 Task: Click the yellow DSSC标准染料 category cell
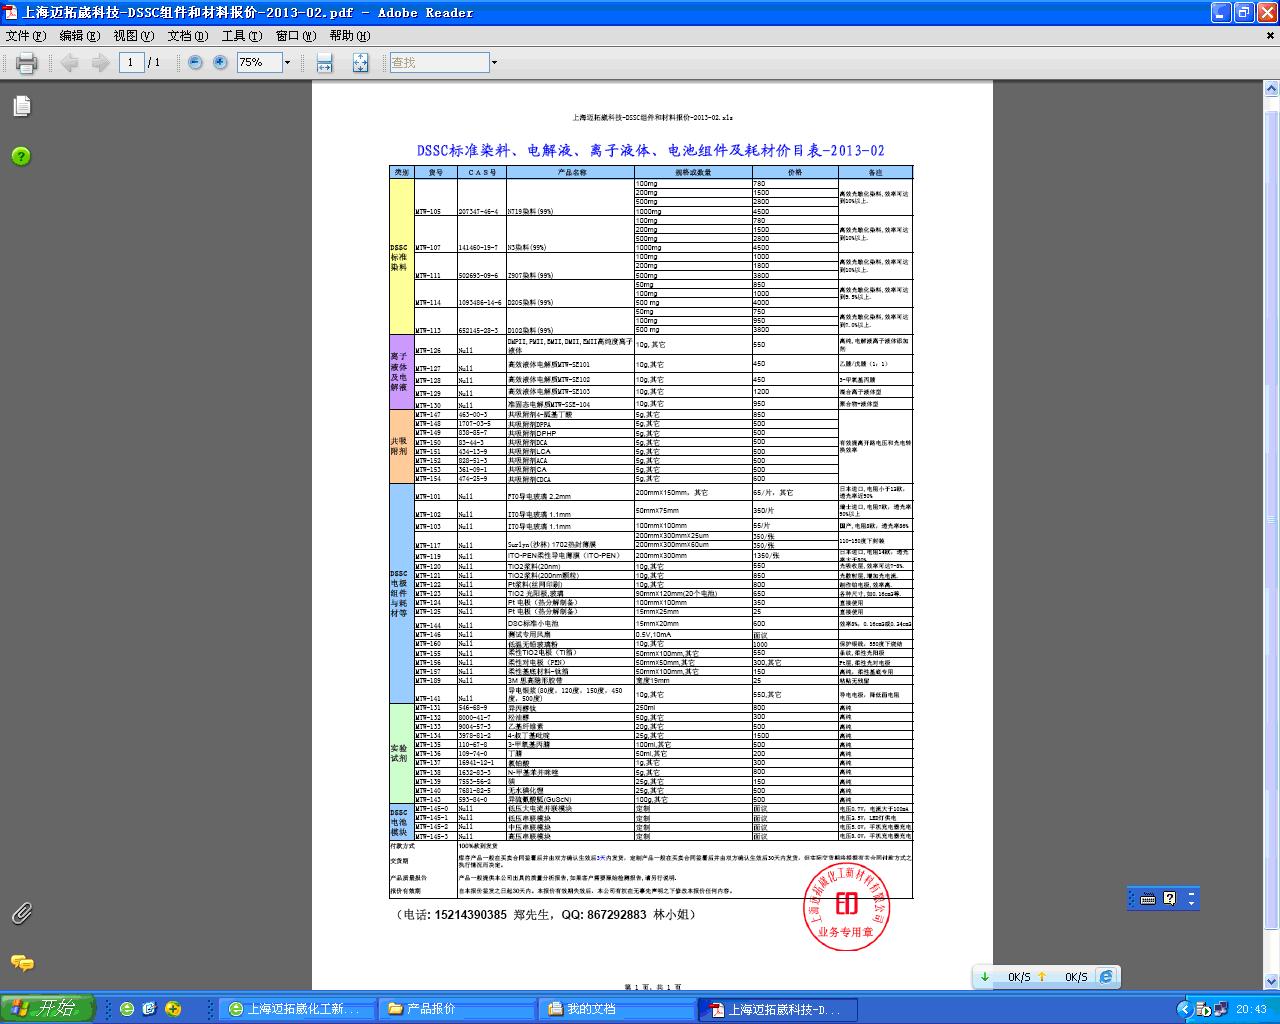tap(401, 256)
